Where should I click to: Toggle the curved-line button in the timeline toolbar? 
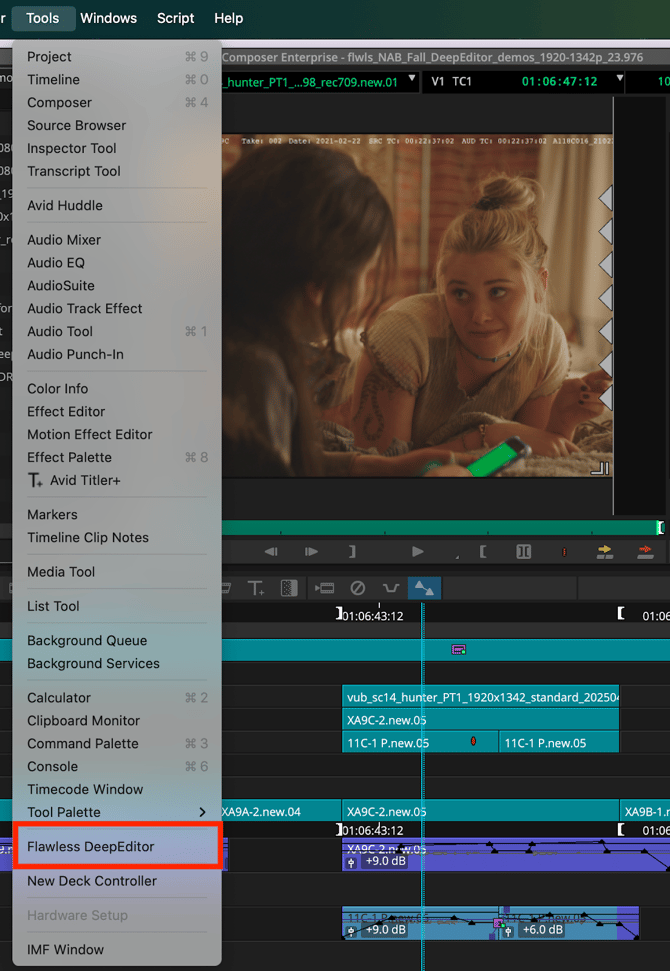[390, 588]
